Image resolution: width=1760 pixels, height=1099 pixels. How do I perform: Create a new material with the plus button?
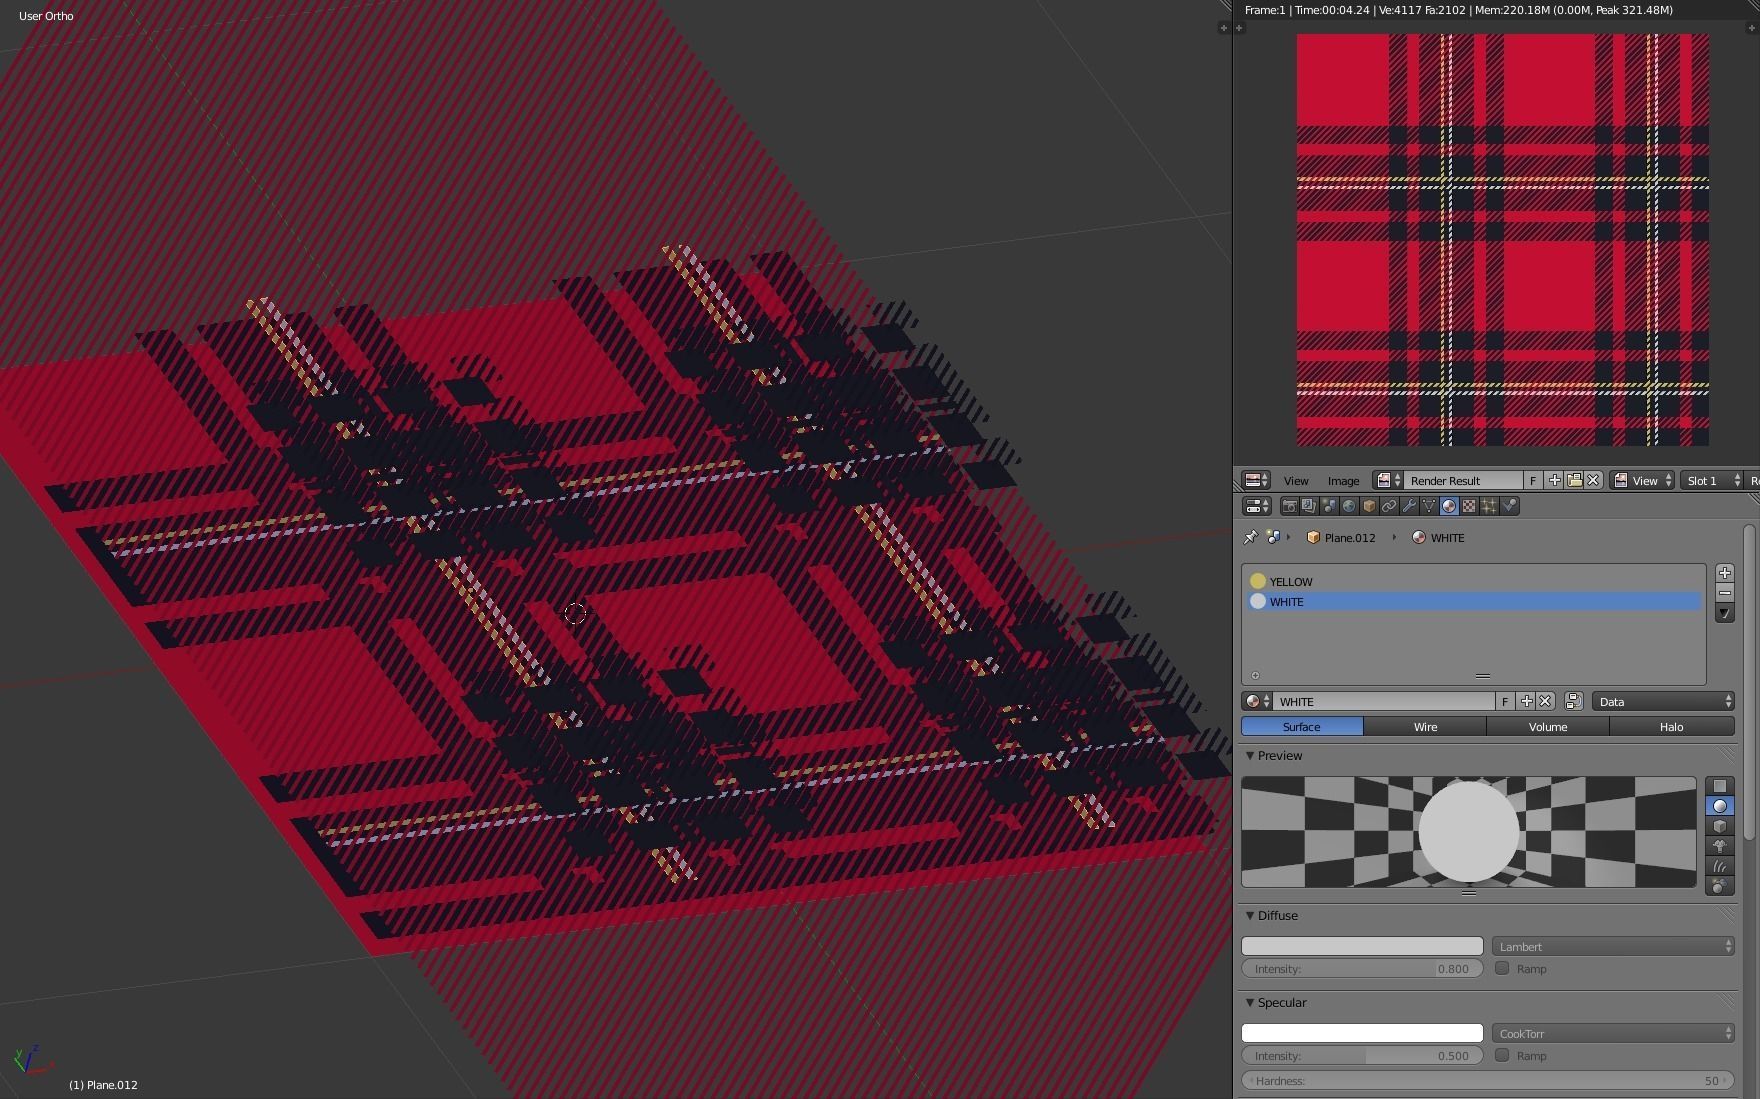coord(1526,701)
